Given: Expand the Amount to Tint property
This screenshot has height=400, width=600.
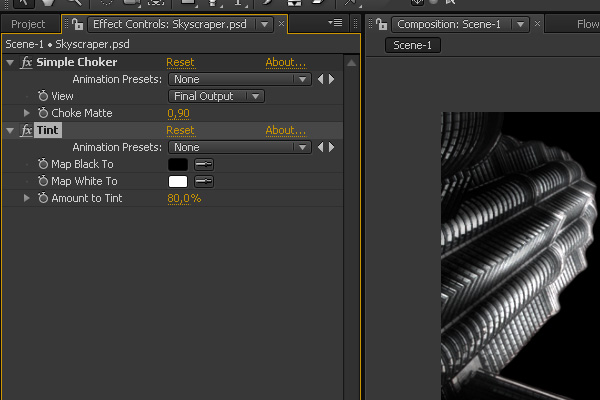Looking at the screenshot, I should pyautogui.click(x=26, y=198).
